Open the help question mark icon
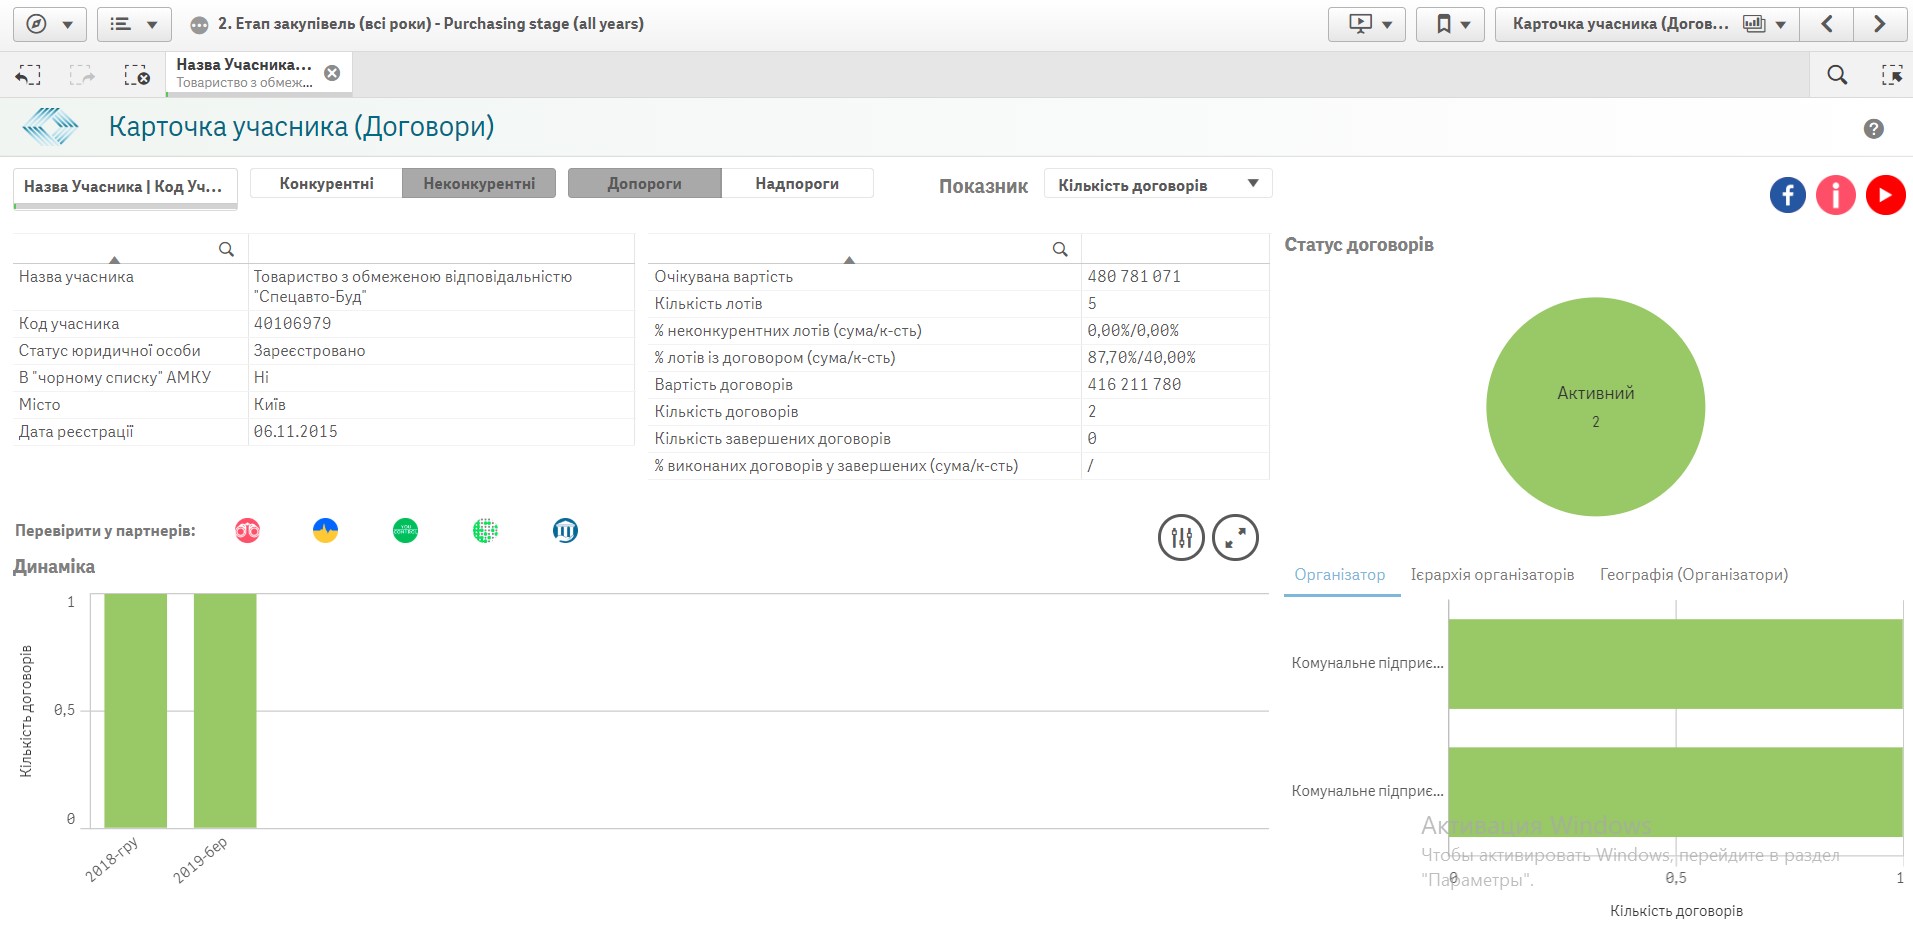The image size is (1913, 927). (1873, 129)
